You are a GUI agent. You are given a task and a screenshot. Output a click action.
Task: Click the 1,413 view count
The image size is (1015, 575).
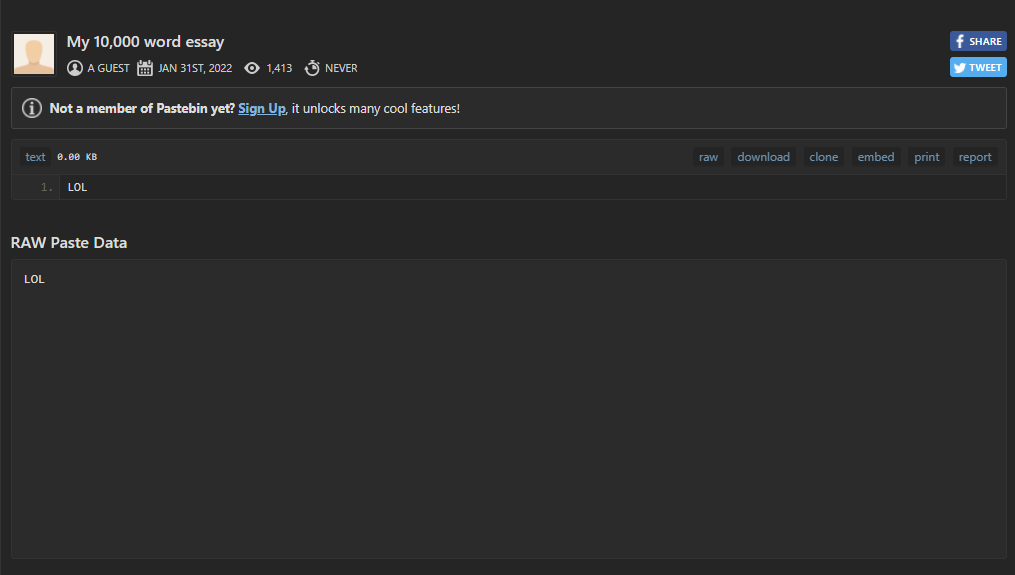pos(279,68)
